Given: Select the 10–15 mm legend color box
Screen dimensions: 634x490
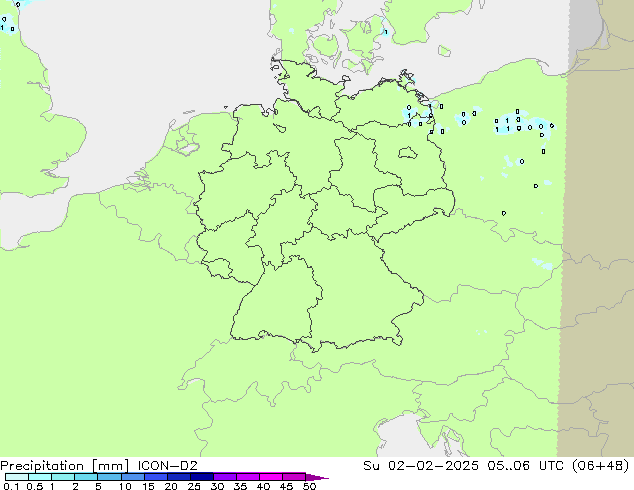Looking at the screenshot, I should click(133, 477).
